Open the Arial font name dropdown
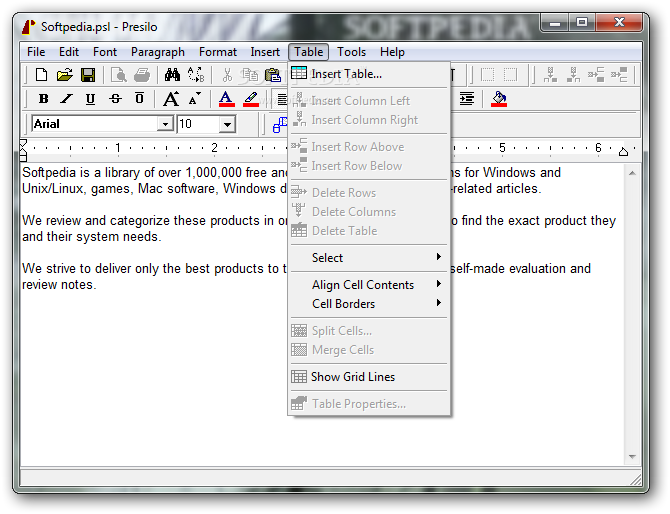Image resolution: width=670 pixels, height=514 pixels. [x=165, y=124]
